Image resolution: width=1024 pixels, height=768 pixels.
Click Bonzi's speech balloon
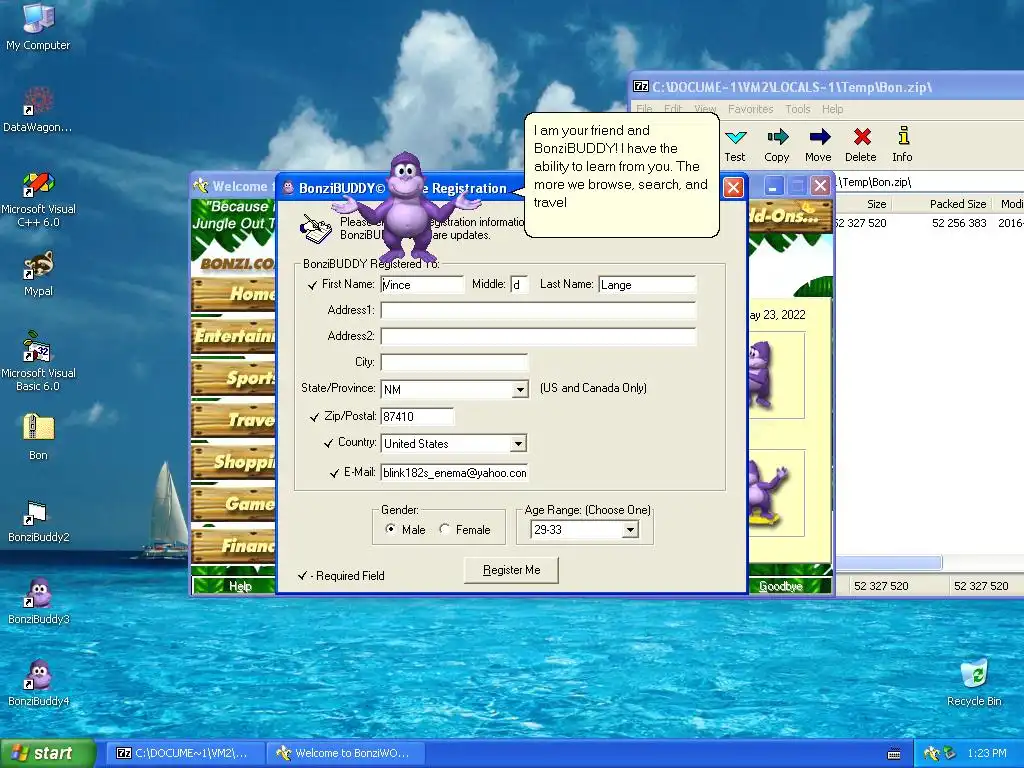click(x=622, y=175)
